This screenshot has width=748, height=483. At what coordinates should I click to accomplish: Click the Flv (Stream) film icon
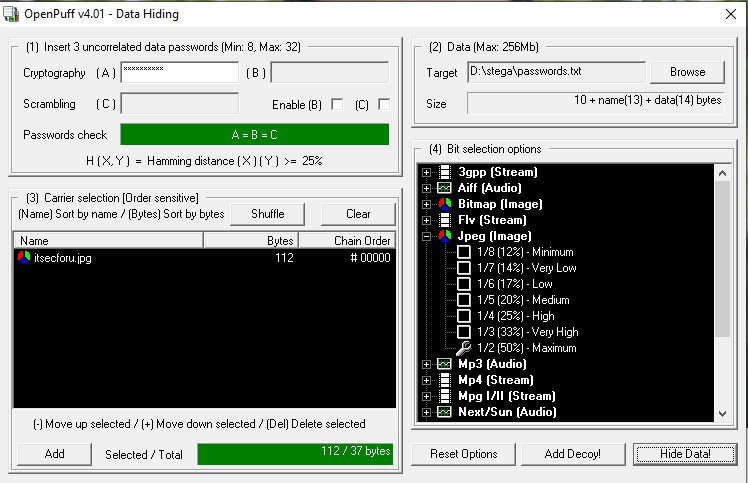click(444, 220)
